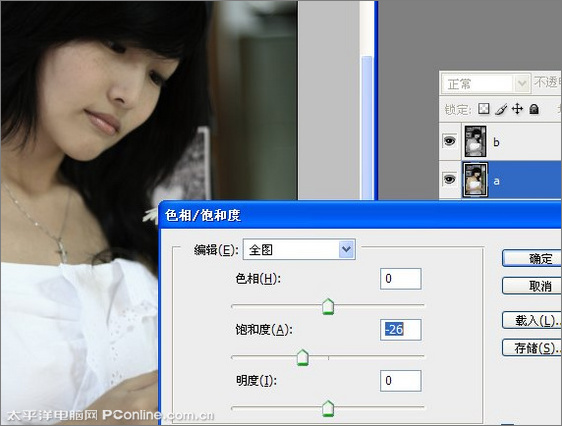The image size is (562, 426).
Task: Click the 取消 button
Action: (x=532, y=286)
